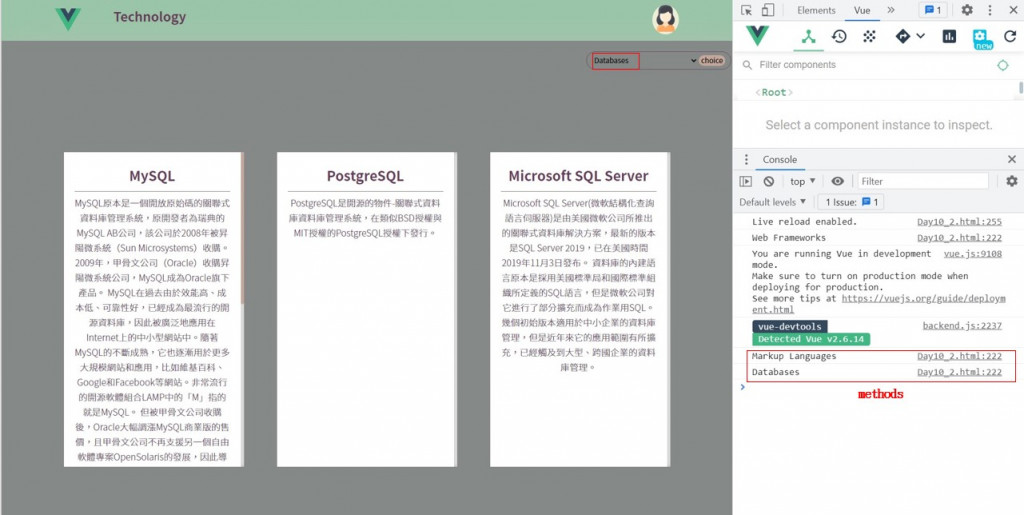Click the select component target icon
This screenshot has width=1024, height=515.
[1002, 65]
